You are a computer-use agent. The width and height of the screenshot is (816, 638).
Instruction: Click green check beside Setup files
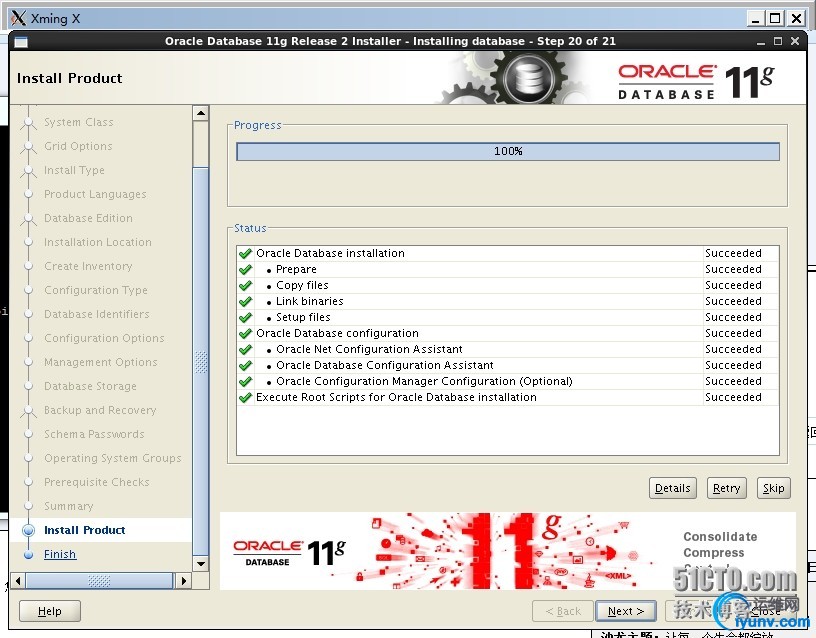245,317
